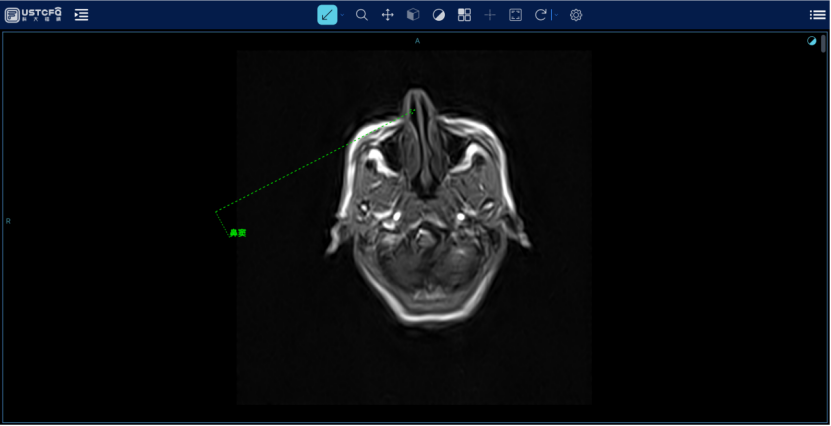The height and width of the screenshot is (426, 831).
Task: Click the rotate reset icon
Action: pos(541,15)
